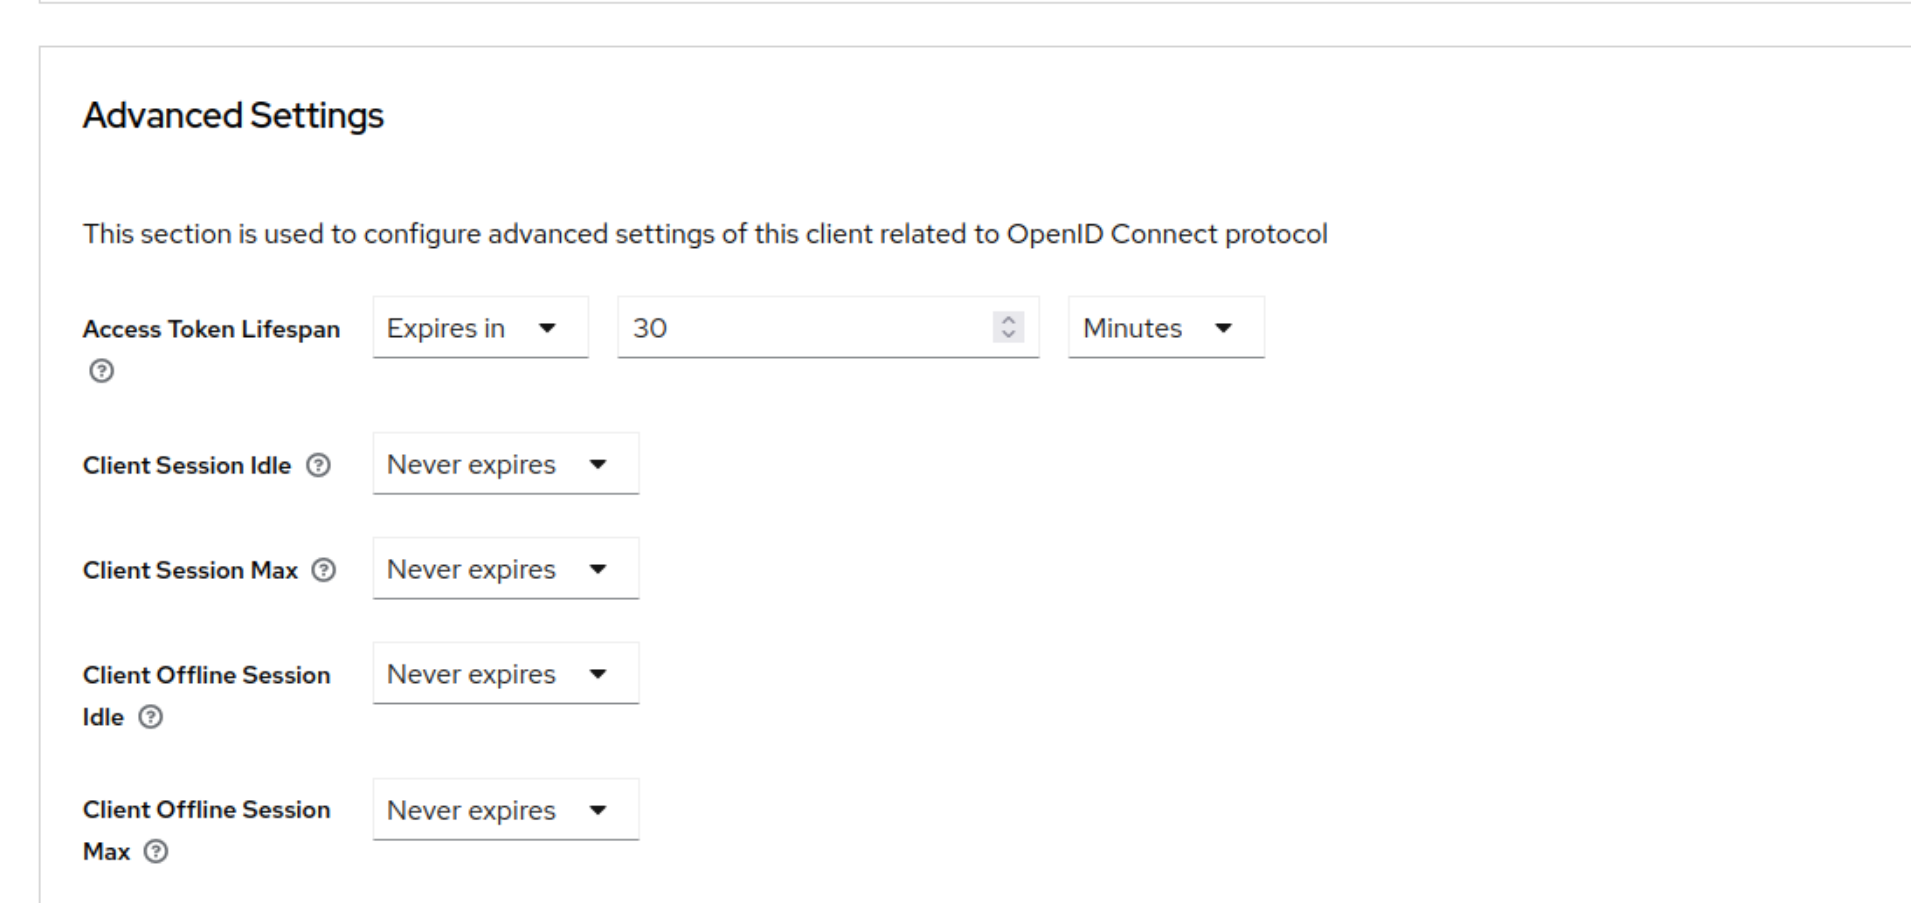The image size is (1911, 903).
Task: Open the 'Expires in' dropdown
Action: click(x=480, y=328)
